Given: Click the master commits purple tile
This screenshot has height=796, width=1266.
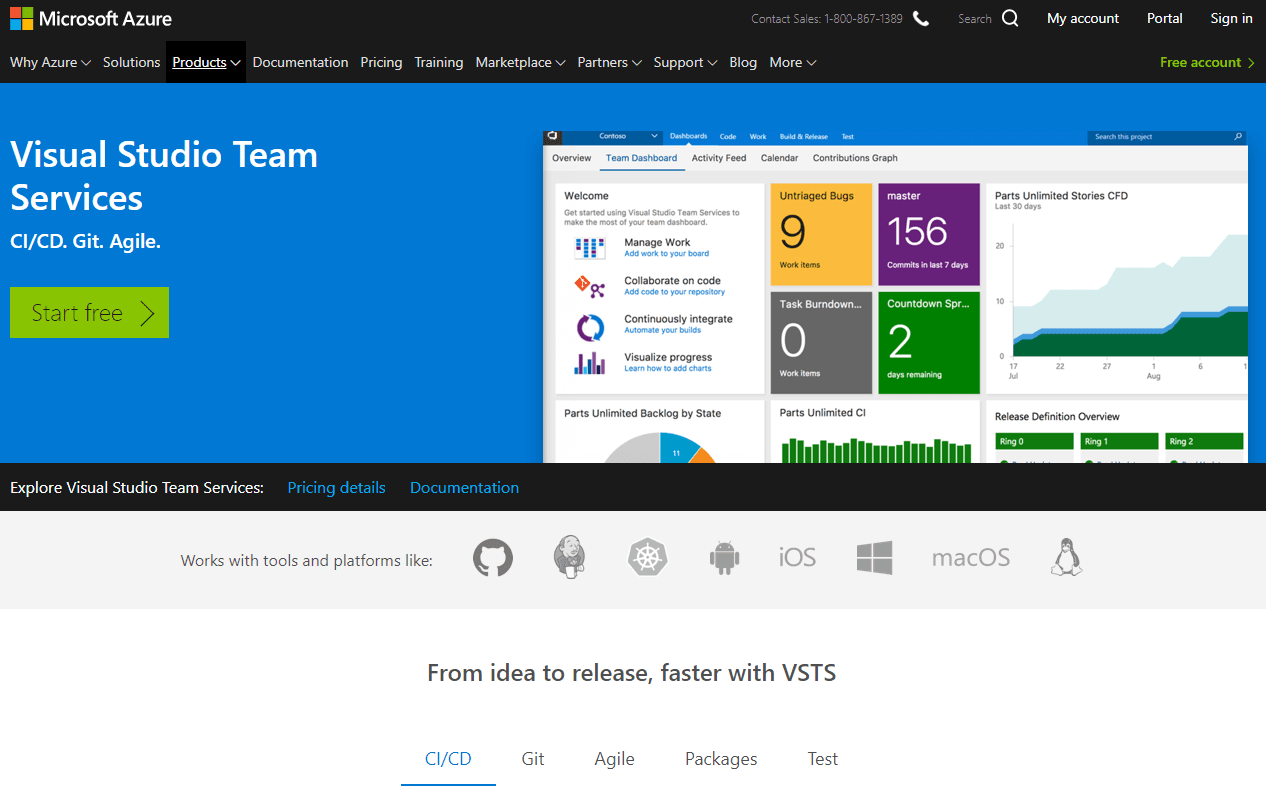Looking at the screenshot, I should coord(929,234).
